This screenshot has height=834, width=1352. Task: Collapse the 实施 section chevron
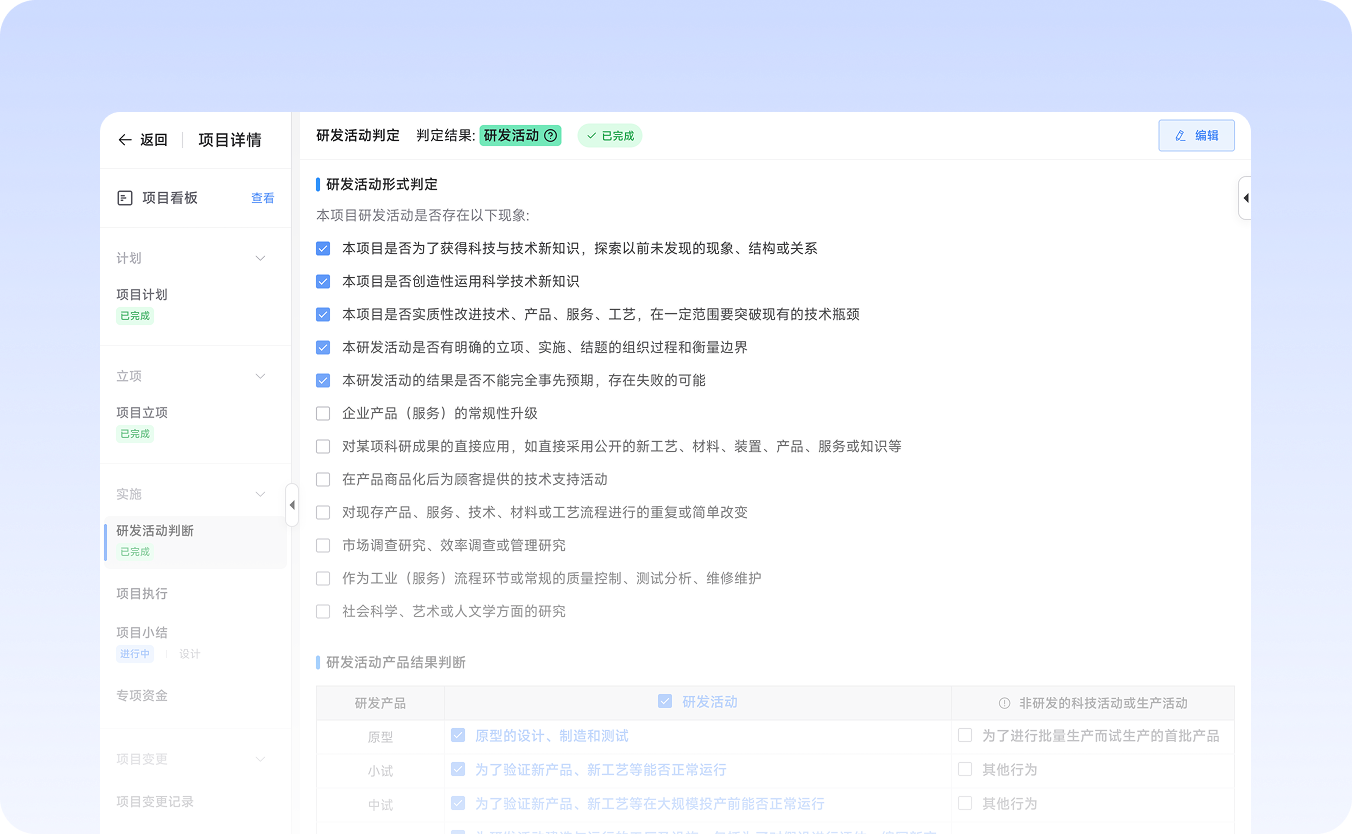[261, 495]
